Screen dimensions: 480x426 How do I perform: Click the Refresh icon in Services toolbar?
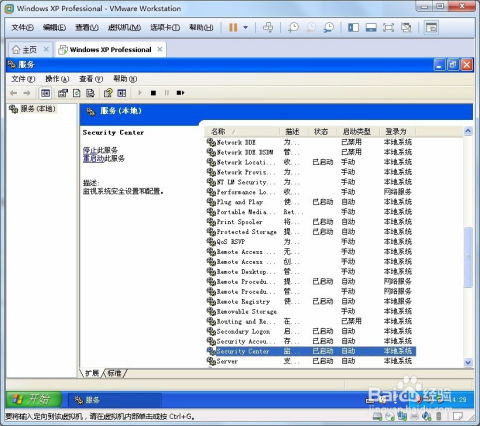click(x=77, y=93)
